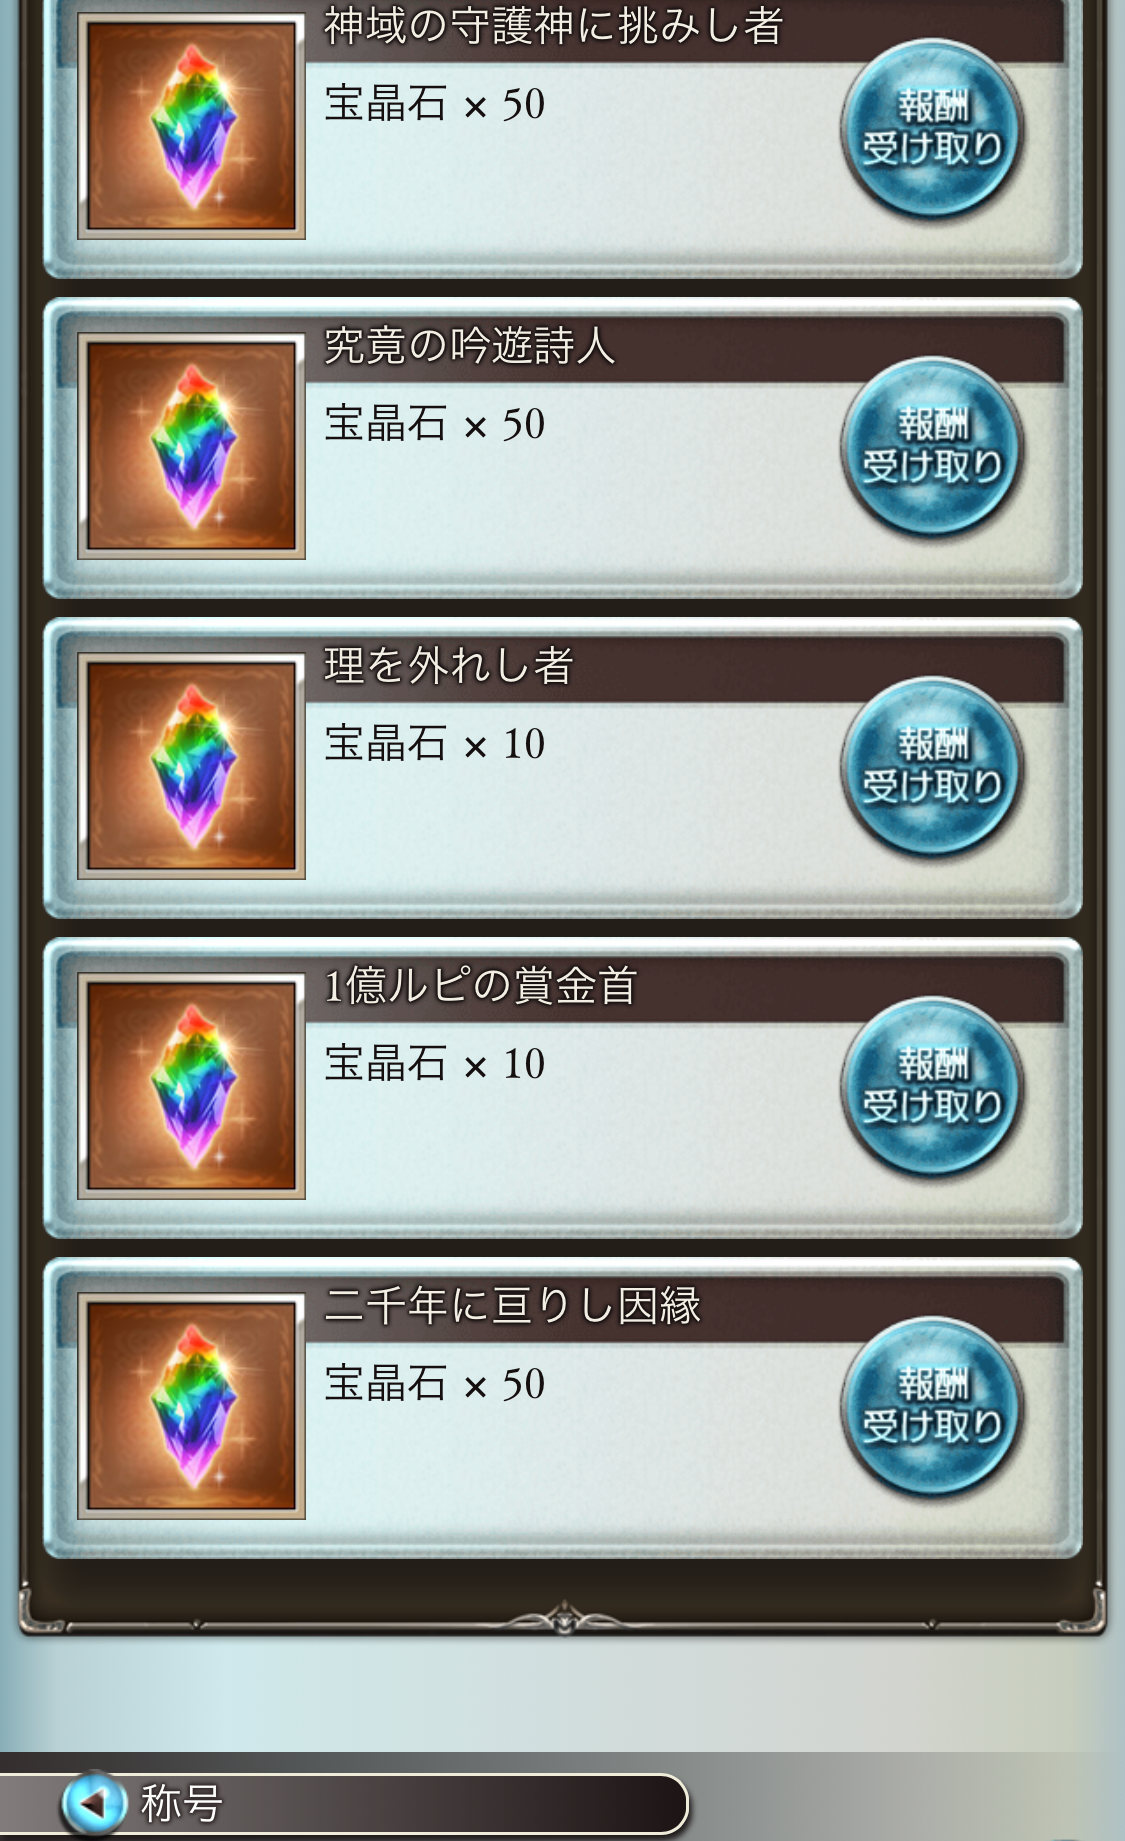Image resolution: width=1125 pixels, height=1841 pixels.
Task: Select the 理を外れし者 title header
Action: pyautogui.click(x=448, y=666)
